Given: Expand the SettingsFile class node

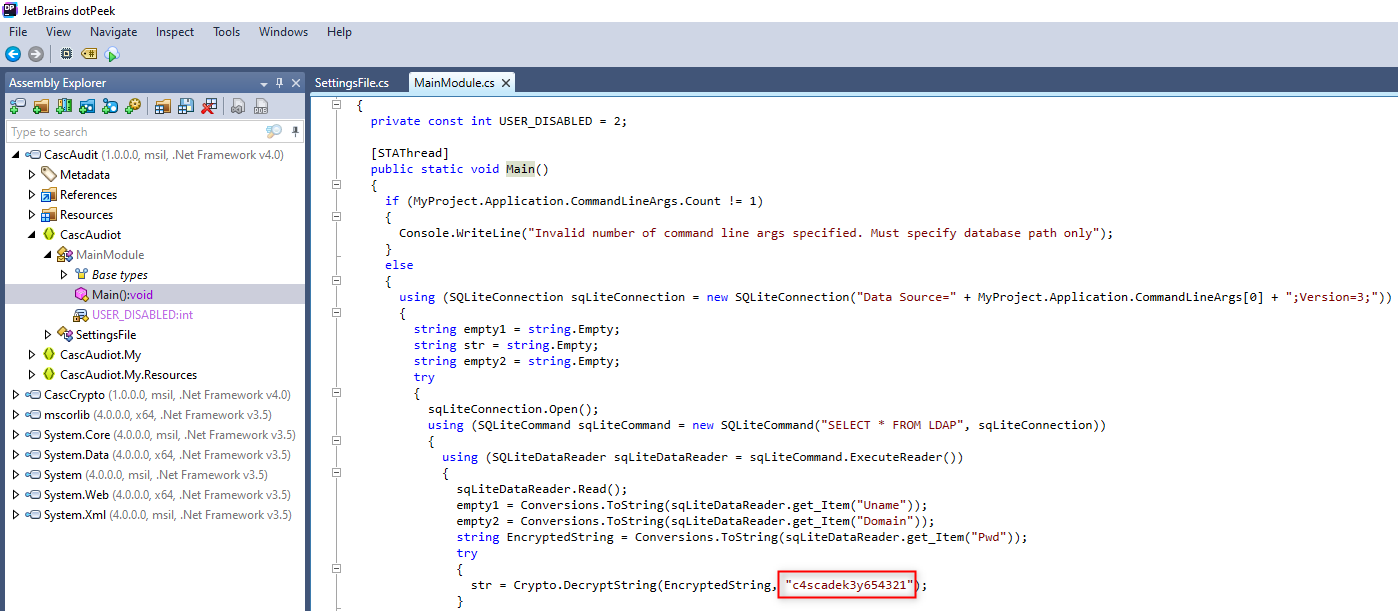Looking at the screenshot, I should (48, 335).
